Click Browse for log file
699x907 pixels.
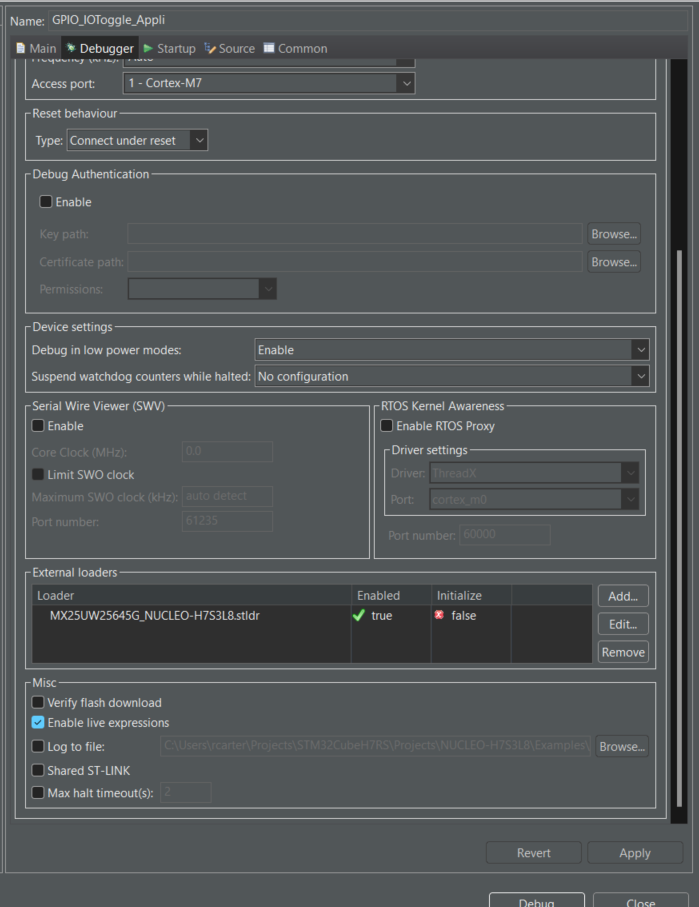point(622,746)
